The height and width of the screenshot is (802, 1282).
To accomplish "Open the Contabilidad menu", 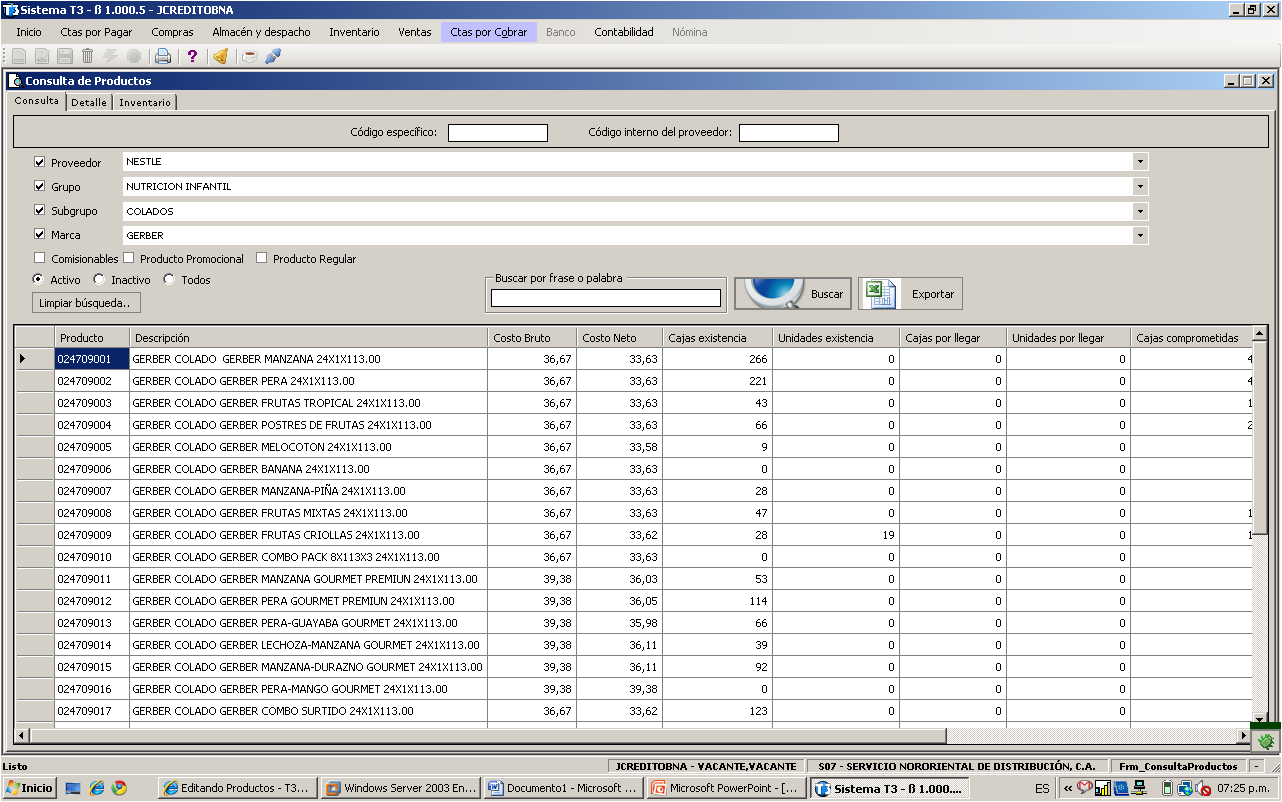I will pos(624,32).
